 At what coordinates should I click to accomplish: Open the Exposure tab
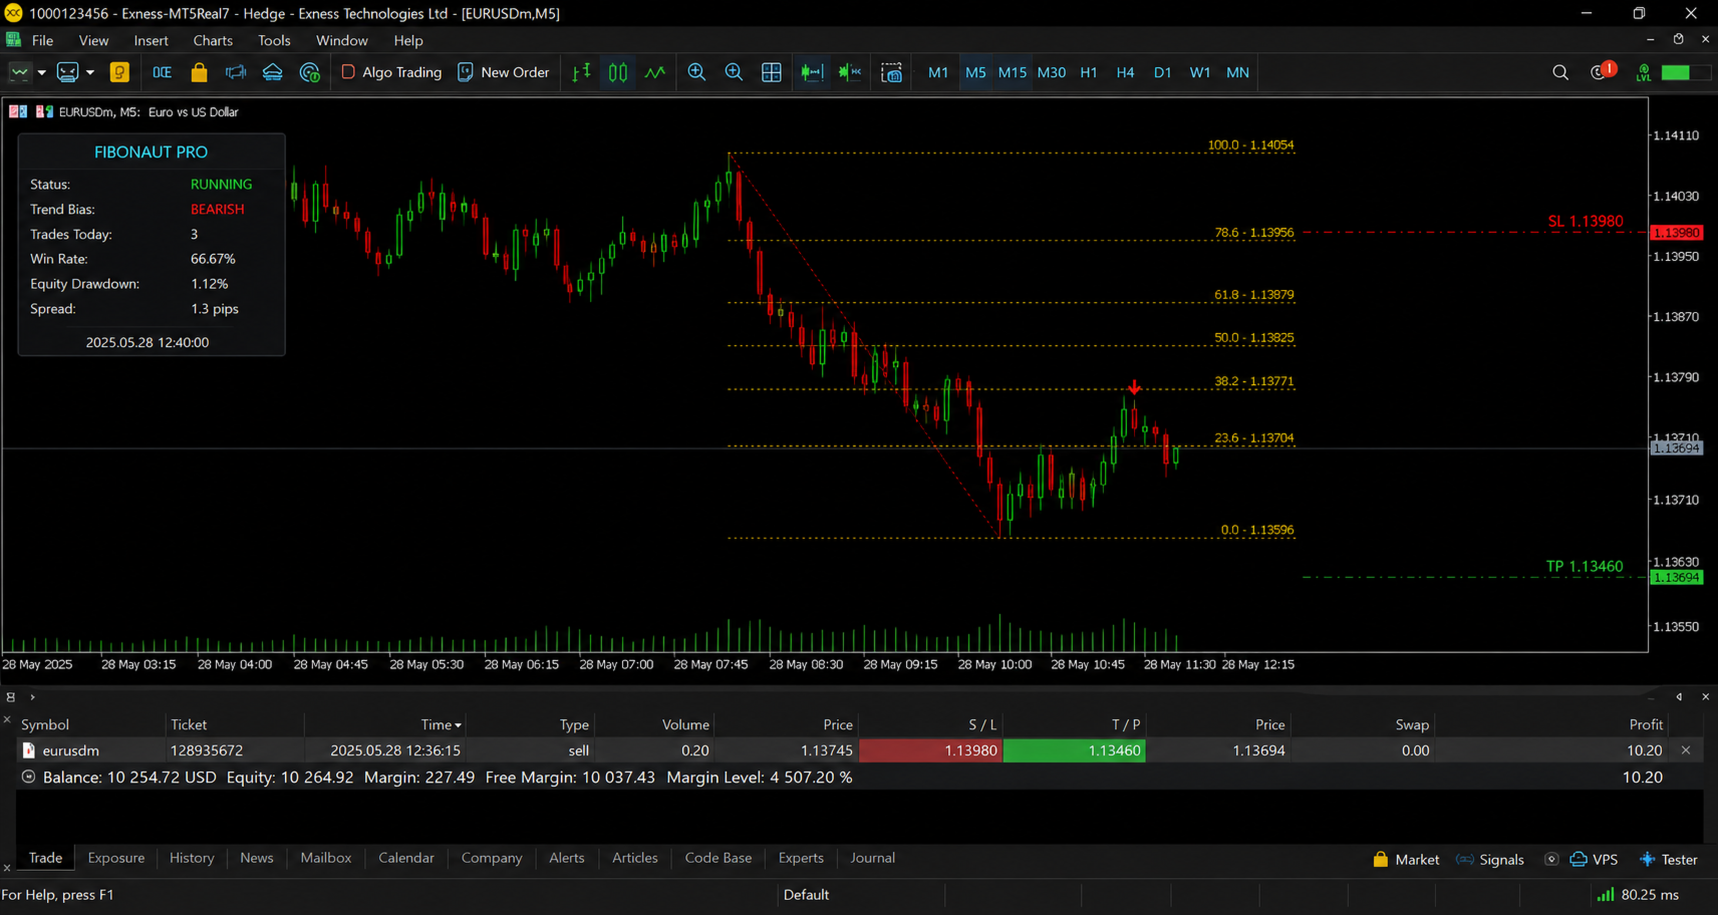[x=116, y=858]
